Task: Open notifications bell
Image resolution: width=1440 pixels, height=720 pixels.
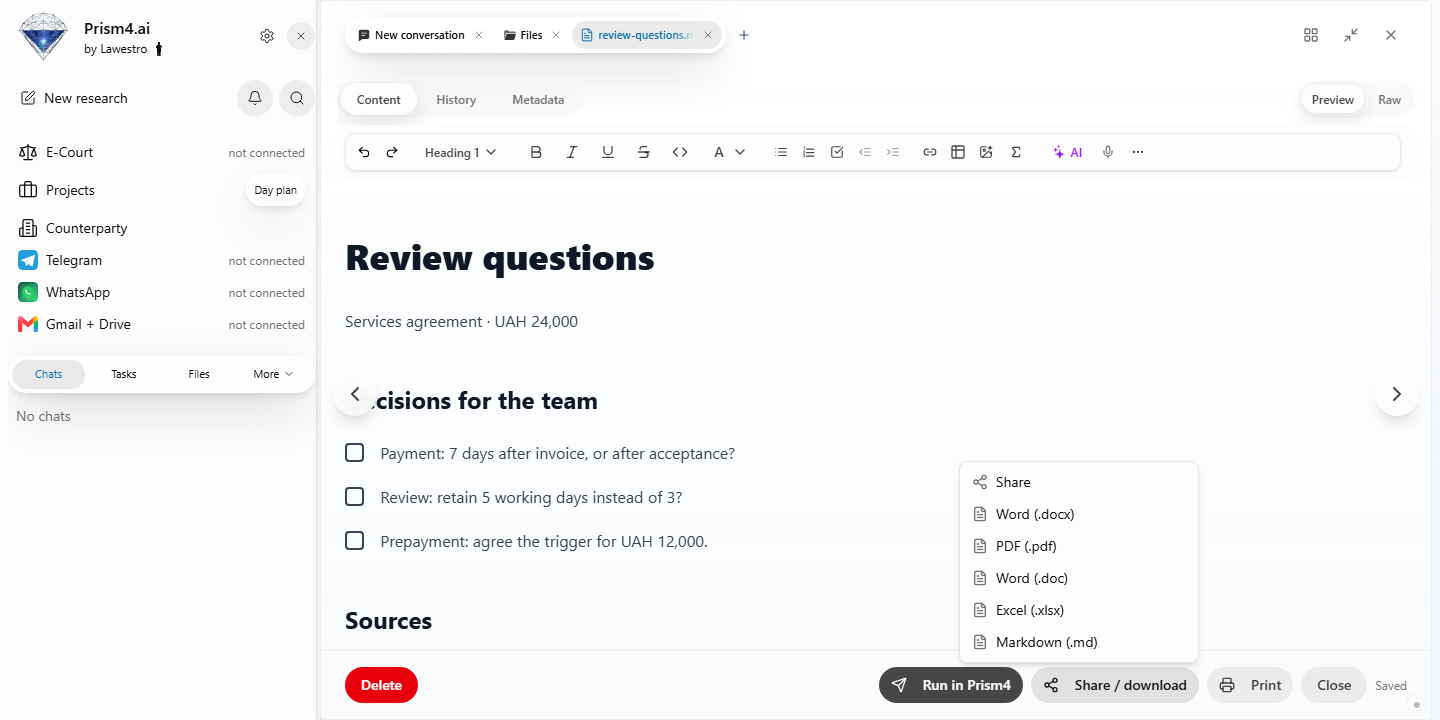Action: coord(255,98)
